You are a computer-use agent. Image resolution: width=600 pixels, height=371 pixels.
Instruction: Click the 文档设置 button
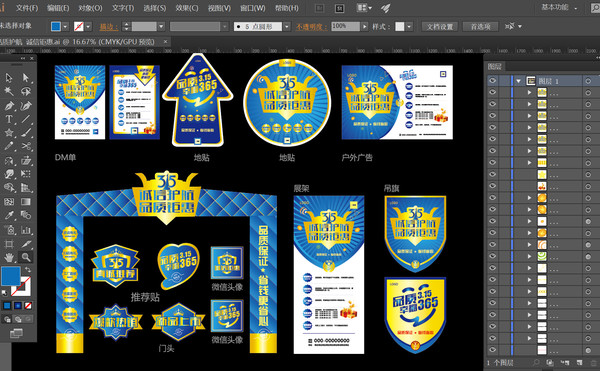[x=440, y=26]
